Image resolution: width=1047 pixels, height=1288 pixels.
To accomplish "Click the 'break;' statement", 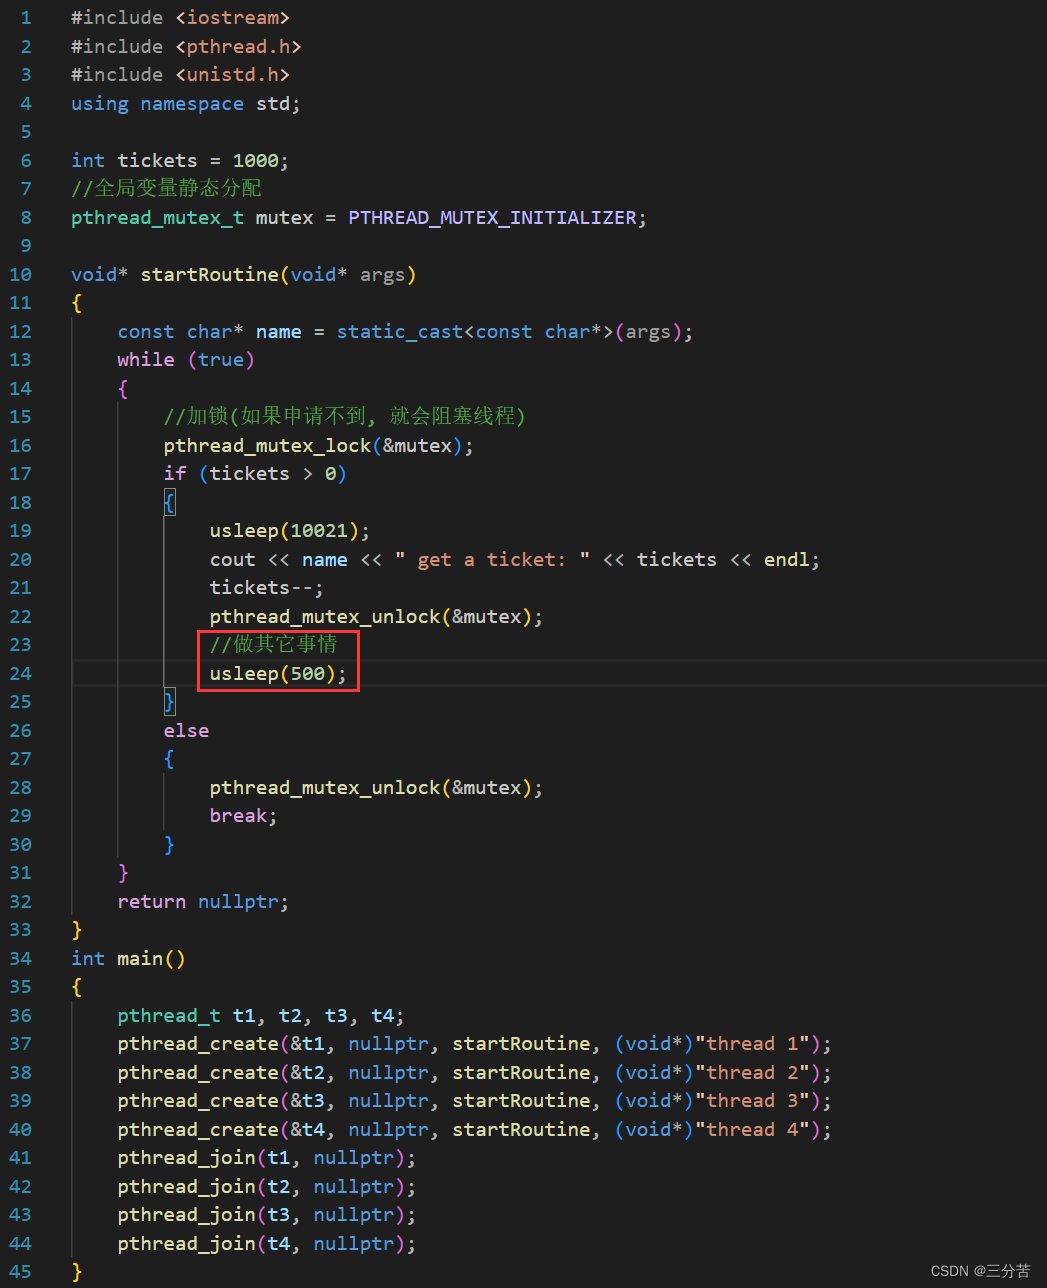I will pos(244,815).
